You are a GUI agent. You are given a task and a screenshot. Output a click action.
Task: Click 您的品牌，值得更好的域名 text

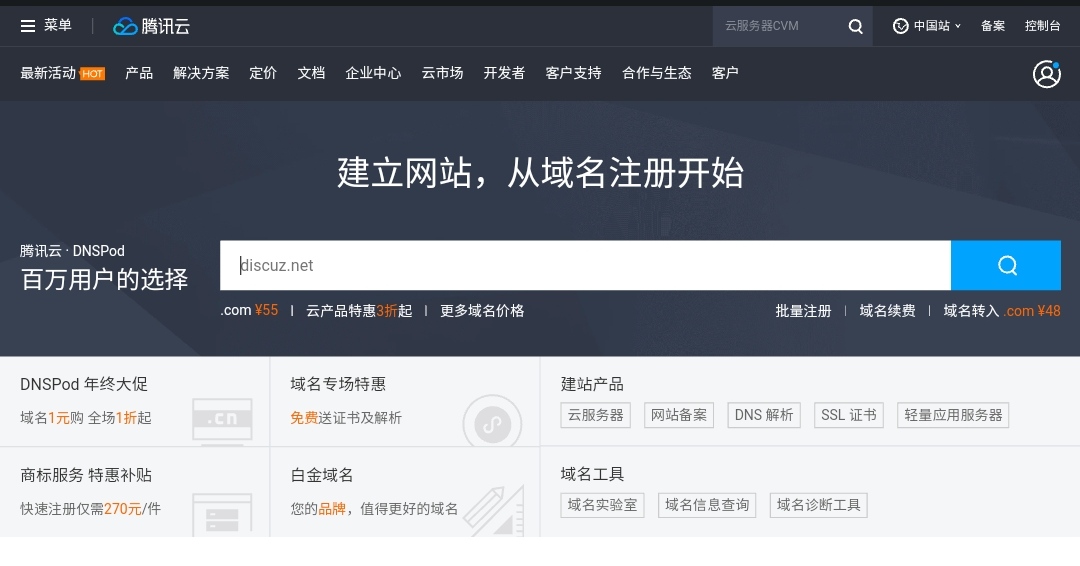(x=374, y=509)
